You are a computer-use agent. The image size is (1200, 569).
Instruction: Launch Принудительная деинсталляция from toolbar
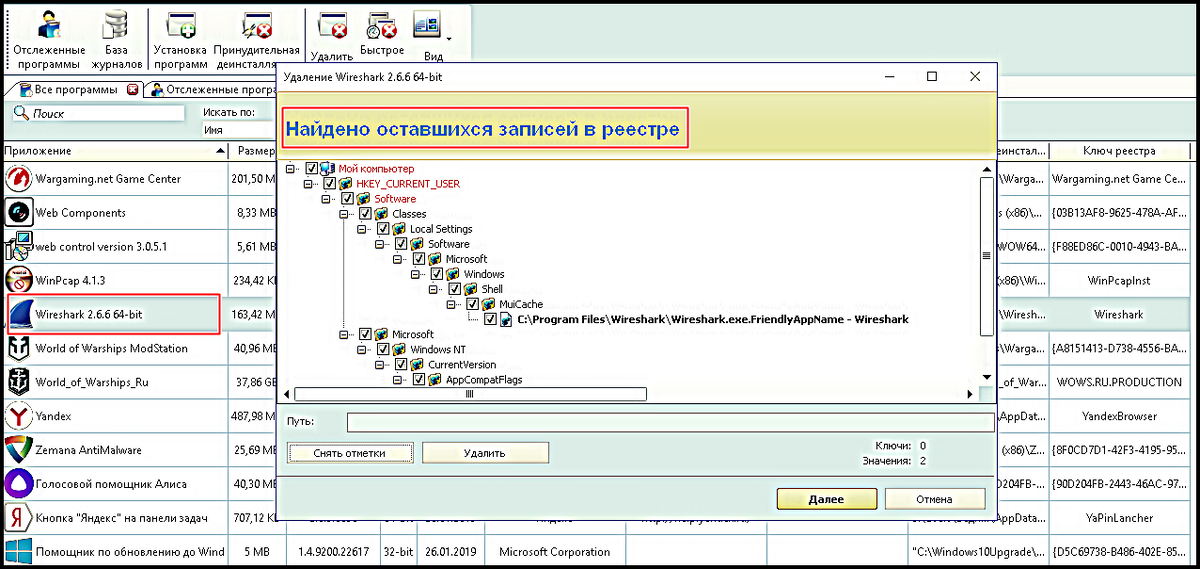click(x=257, y=41)
